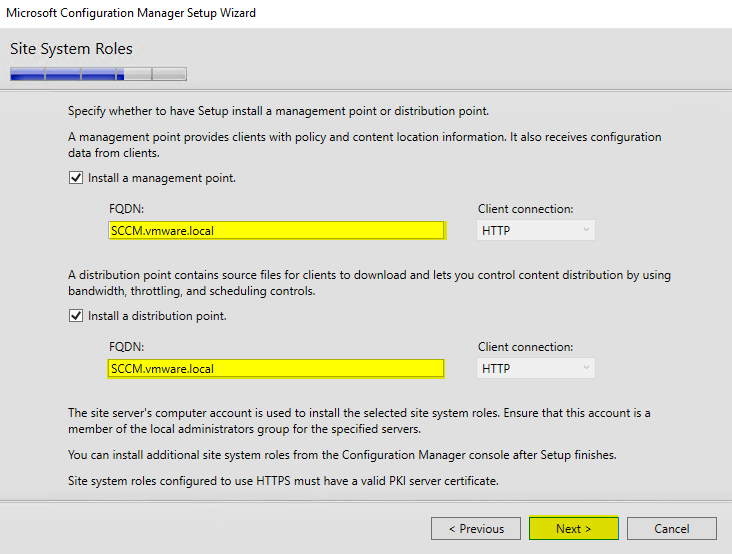The image size is (732, 554).
Task: Click the last empty progress bar segment
Action: pyautogui.click(x=169, y=73)
